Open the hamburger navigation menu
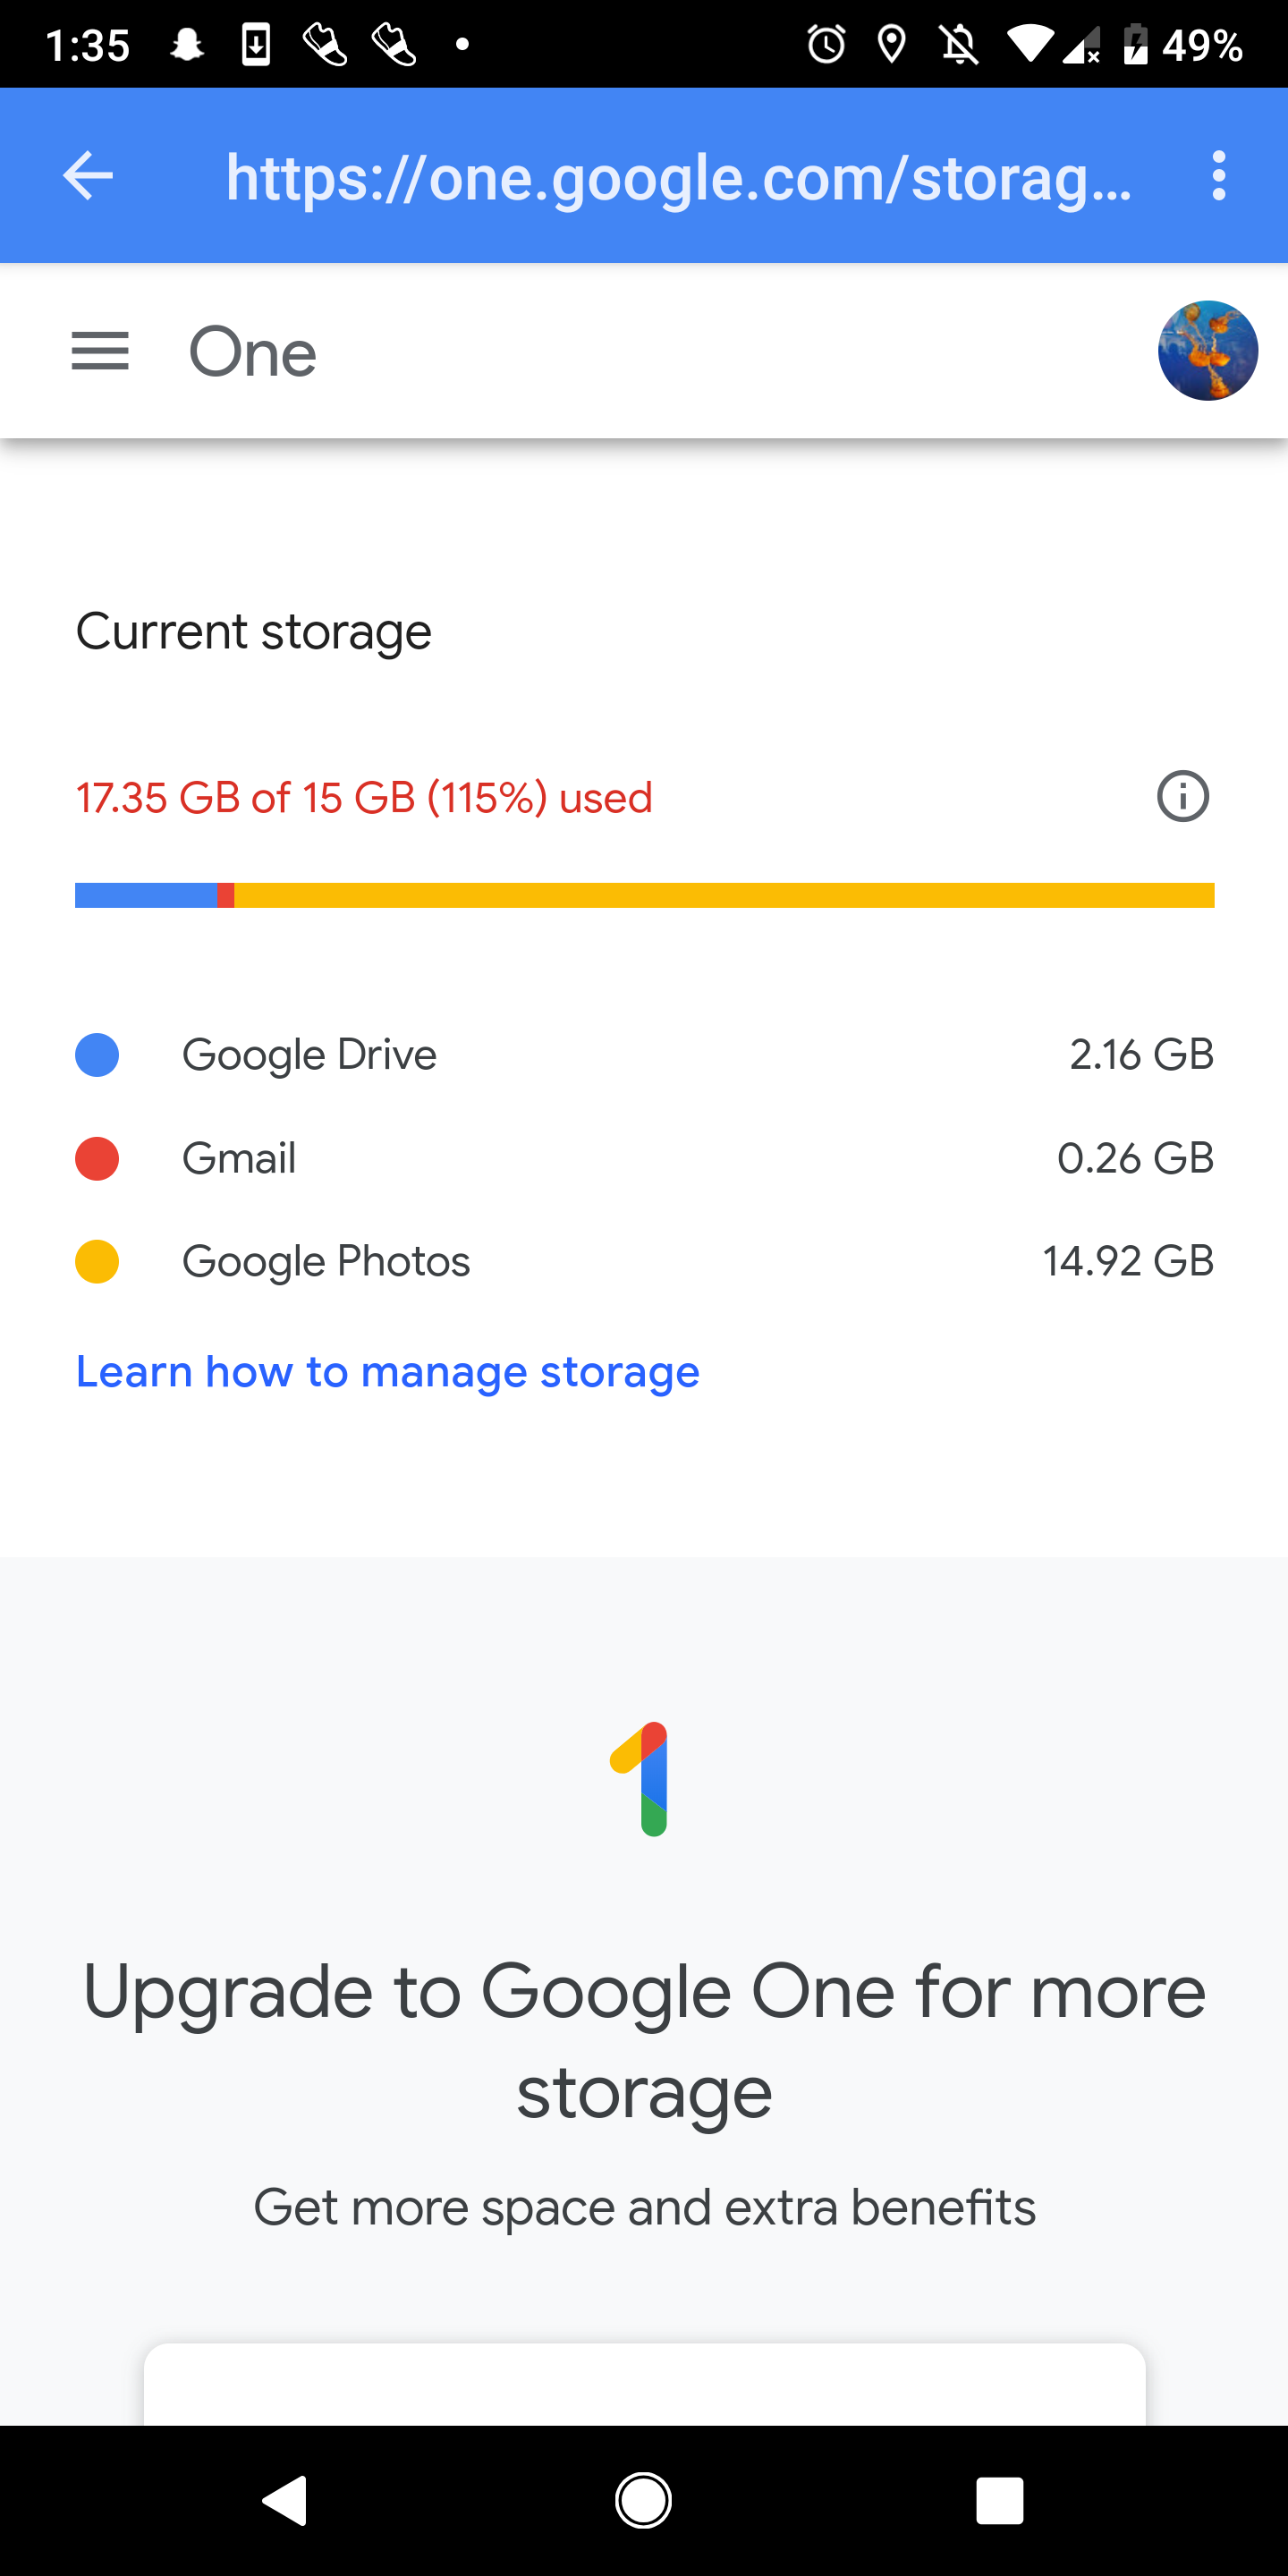 point(100,351)
